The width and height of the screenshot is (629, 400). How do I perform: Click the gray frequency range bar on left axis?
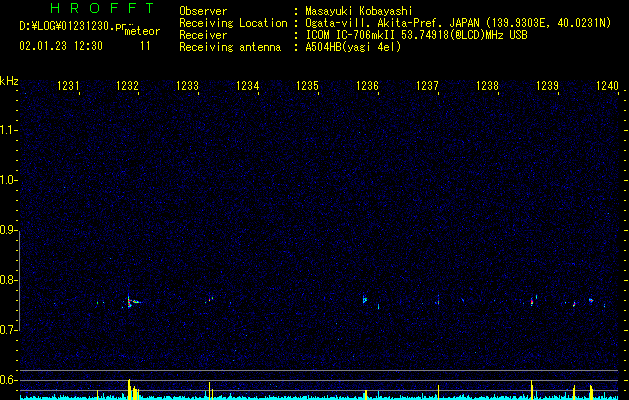point(19,281)
